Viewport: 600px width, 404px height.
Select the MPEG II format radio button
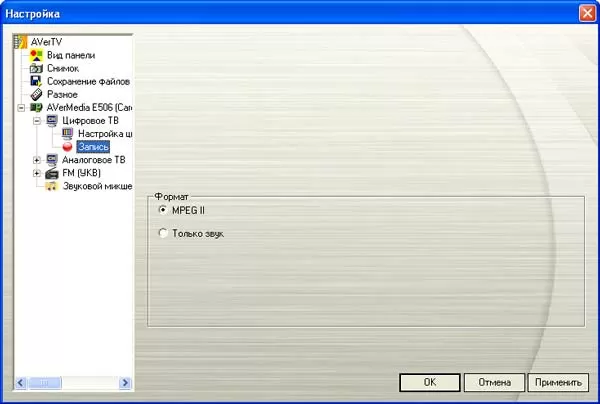point(164,210)
